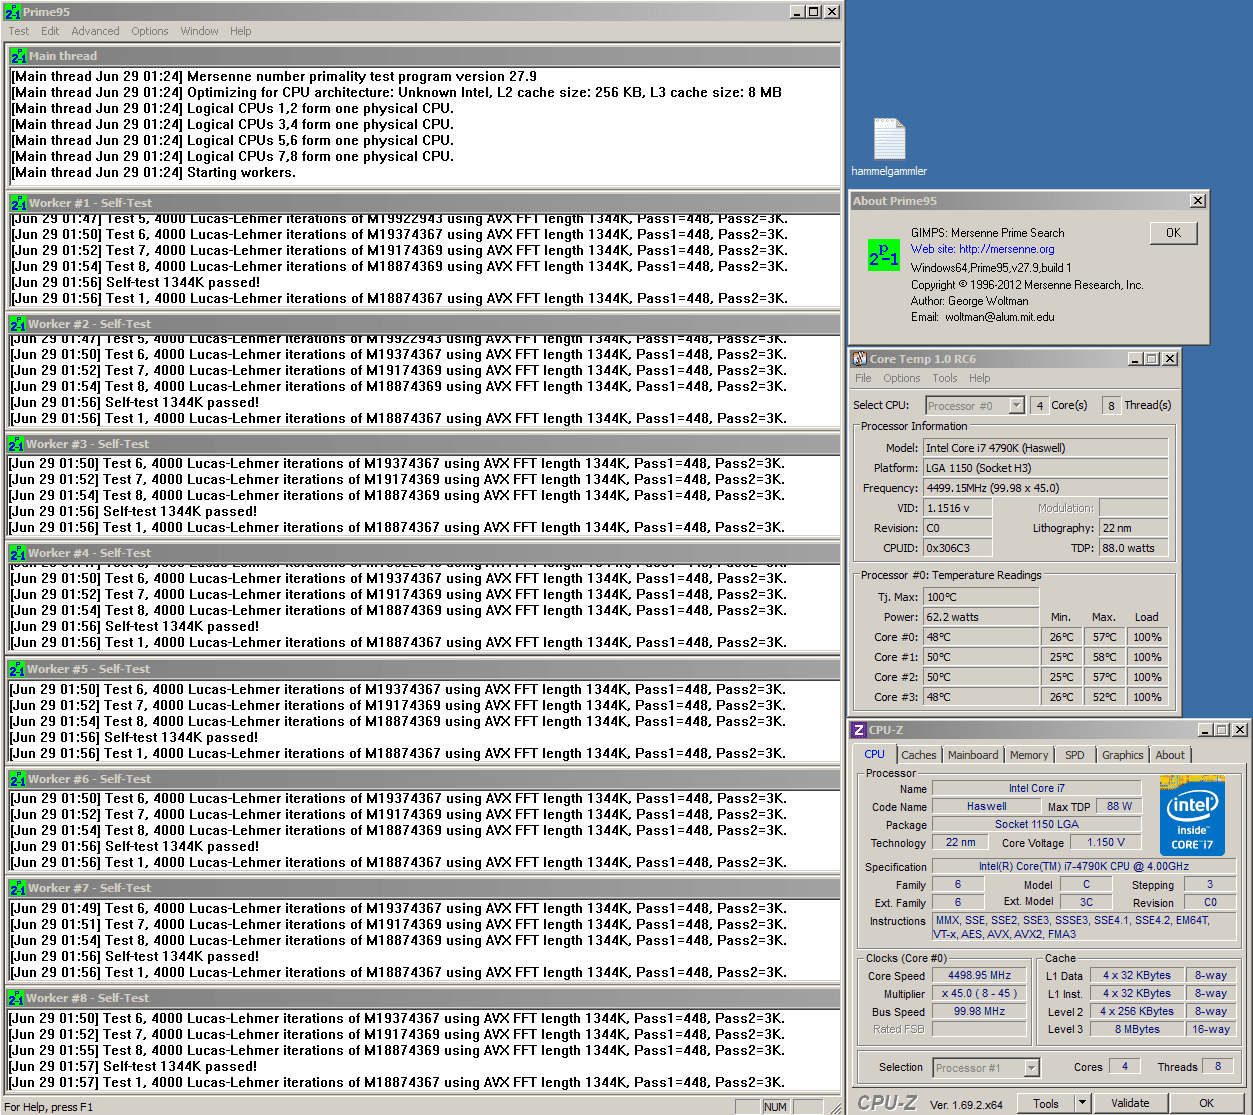
Task: Click the Core Speed value in CPU-Z
Action: pyautogui.click(x=980, y=976)
